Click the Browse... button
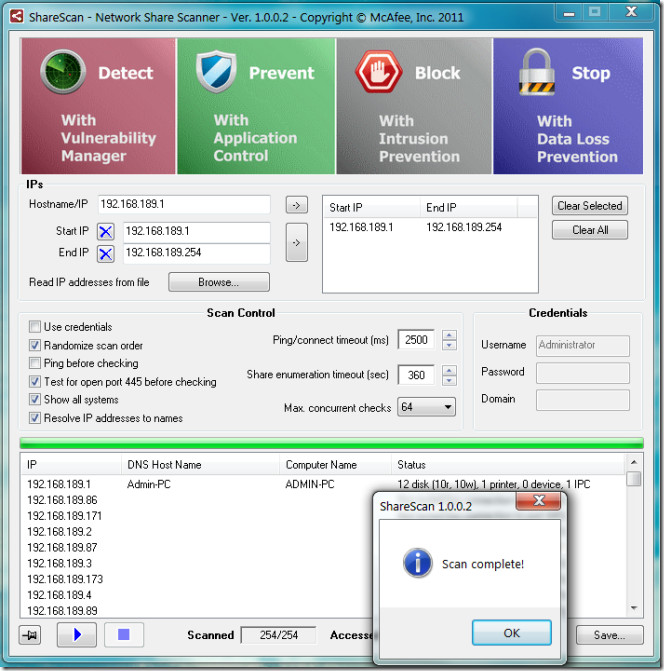 coord(219,282)
